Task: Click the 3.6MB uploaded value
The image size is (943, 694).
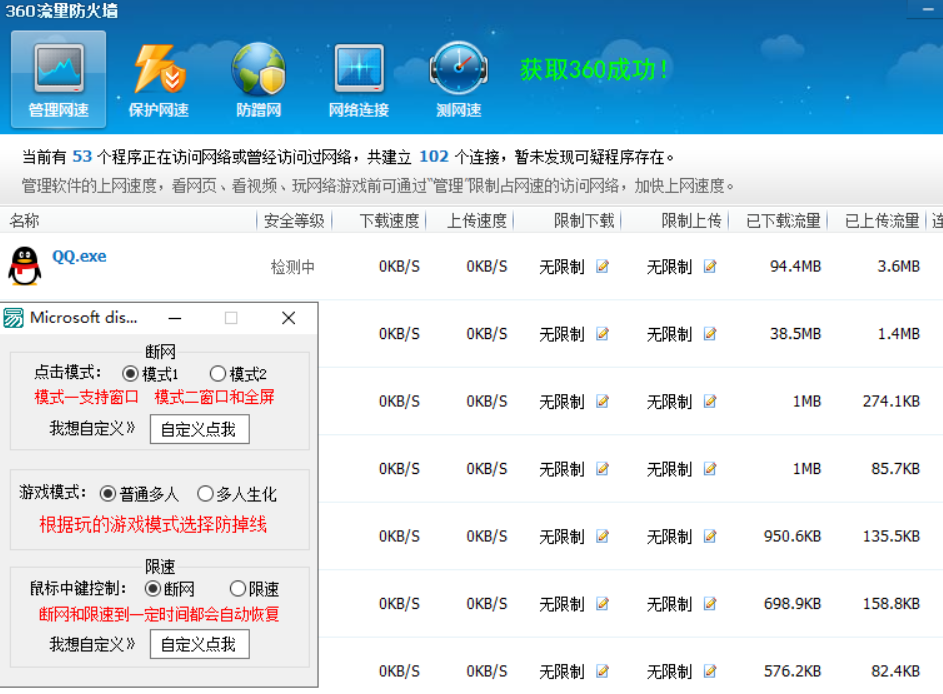Action: pyautogui.click(x=898, y=266)
